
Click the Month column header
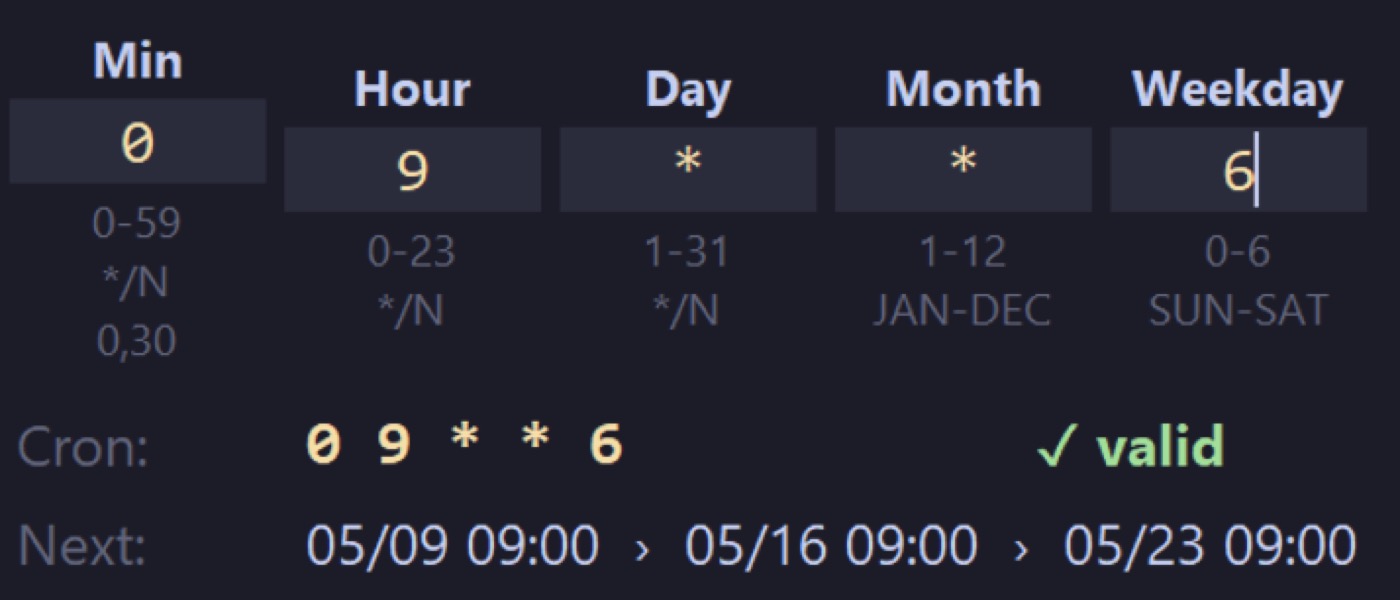(x=963, y=90)
